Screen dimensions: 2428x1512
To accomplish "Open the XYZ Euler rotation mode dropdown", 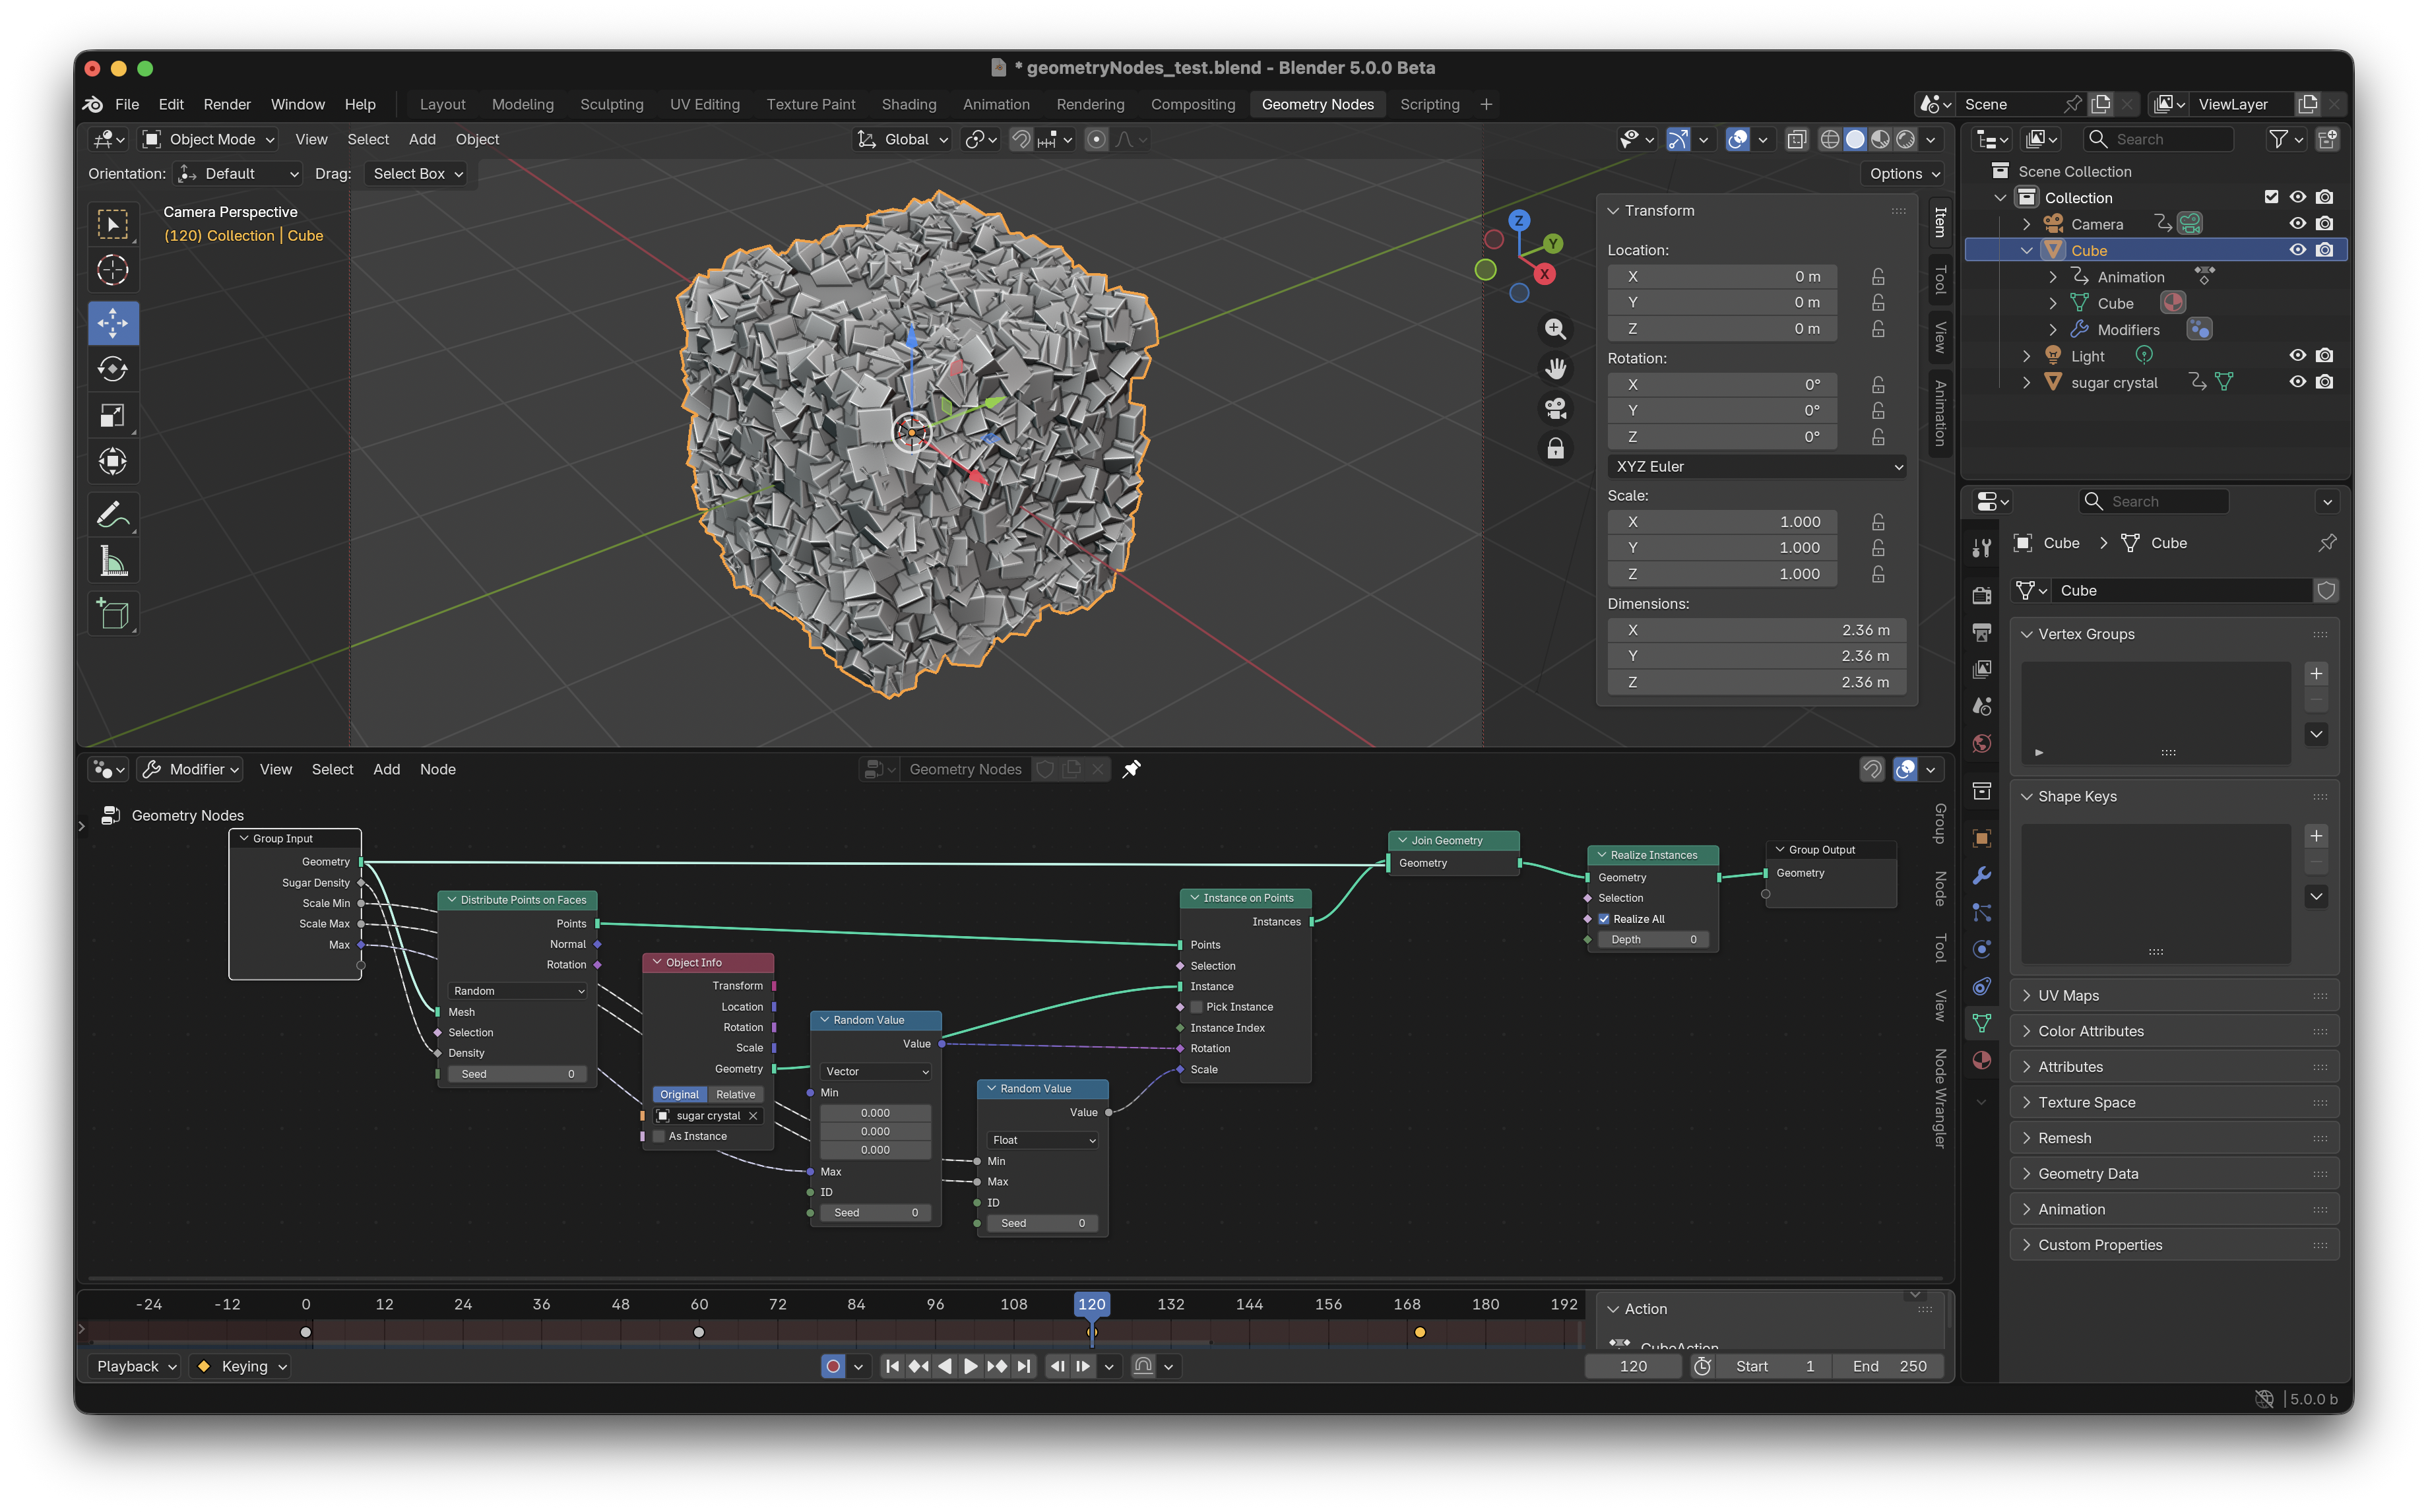I will point(1756,467).
